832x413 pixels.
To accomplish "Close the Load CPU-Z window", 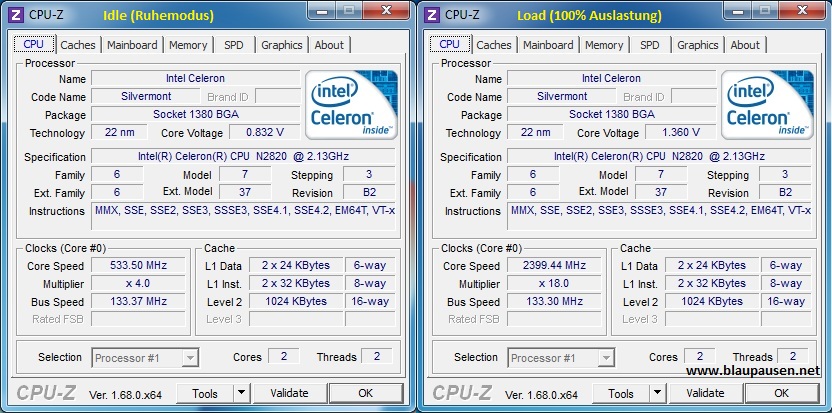I will [x=803, y=10].
